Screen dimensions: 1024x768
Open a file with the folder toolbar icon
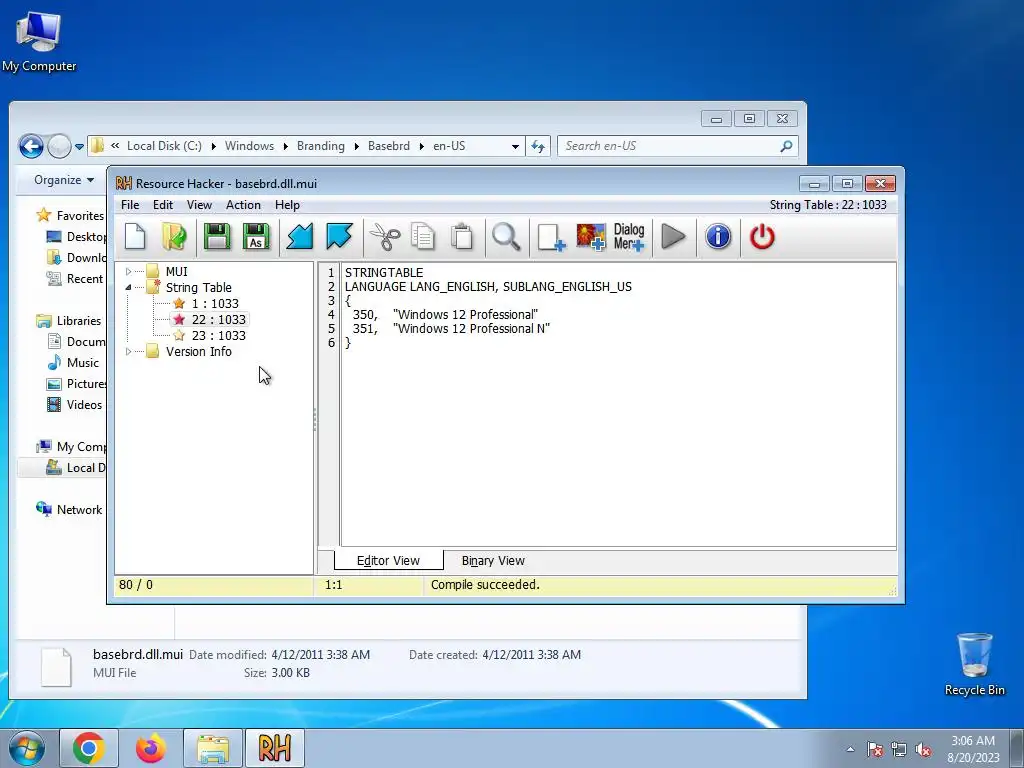174,236
